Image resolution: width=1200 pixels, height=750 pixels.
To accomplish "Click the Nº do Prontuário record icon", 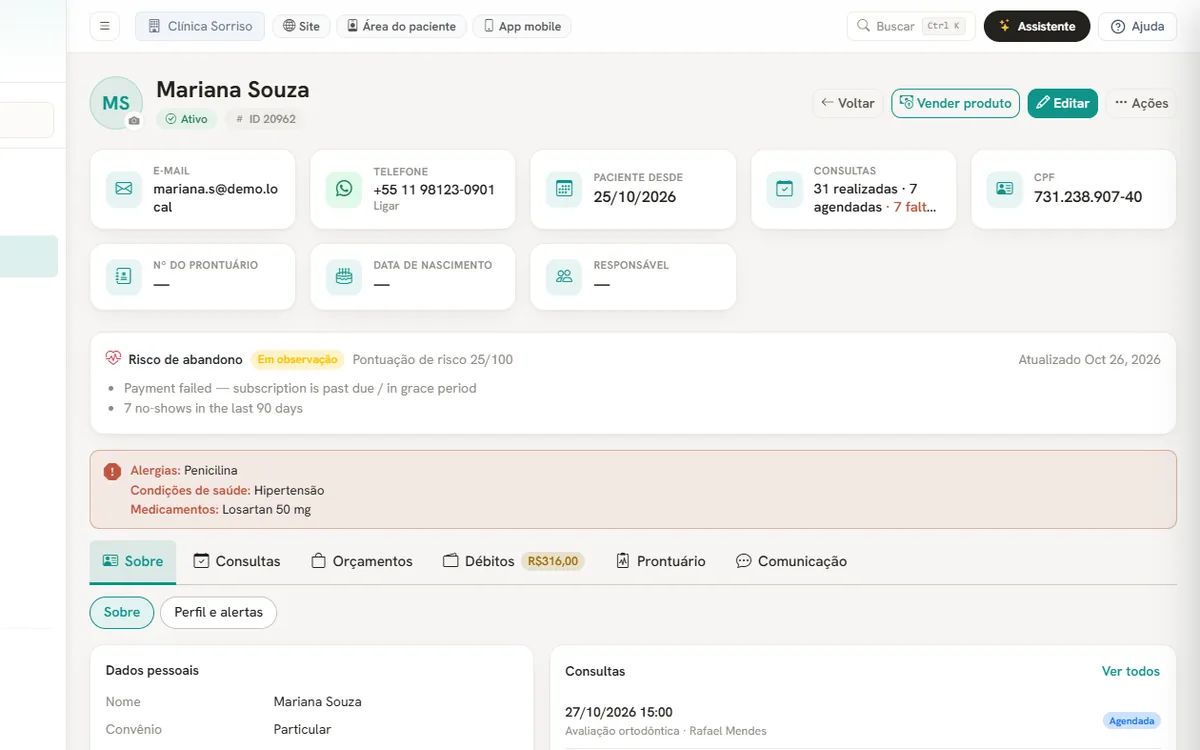I will 124,276.
